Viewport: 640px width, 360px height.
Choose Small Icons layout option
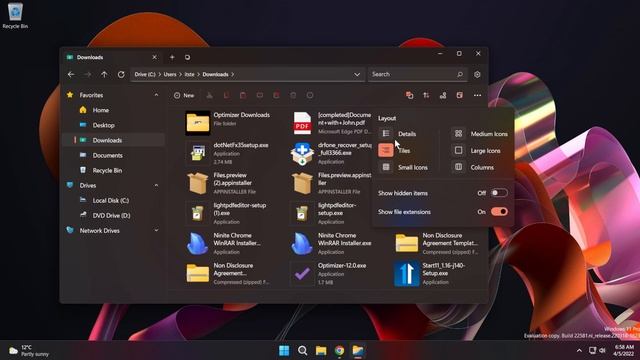pos(413,167)
